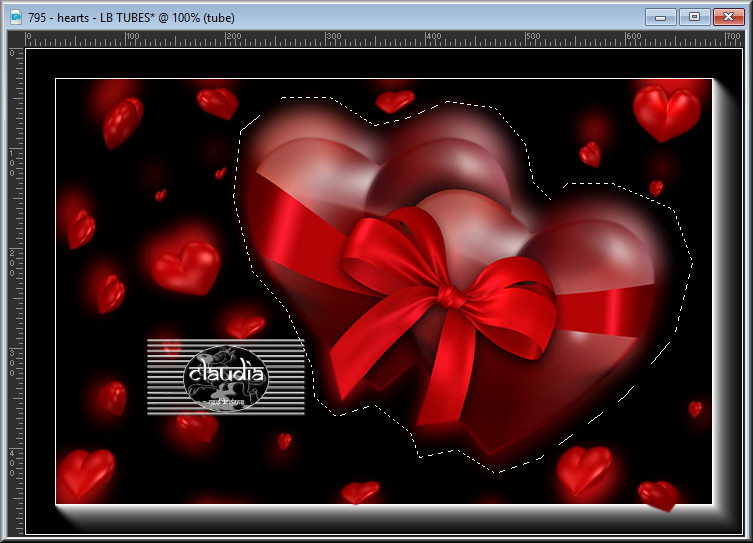
Task: Maximize the hearts image window
Action: click(694, 17)
